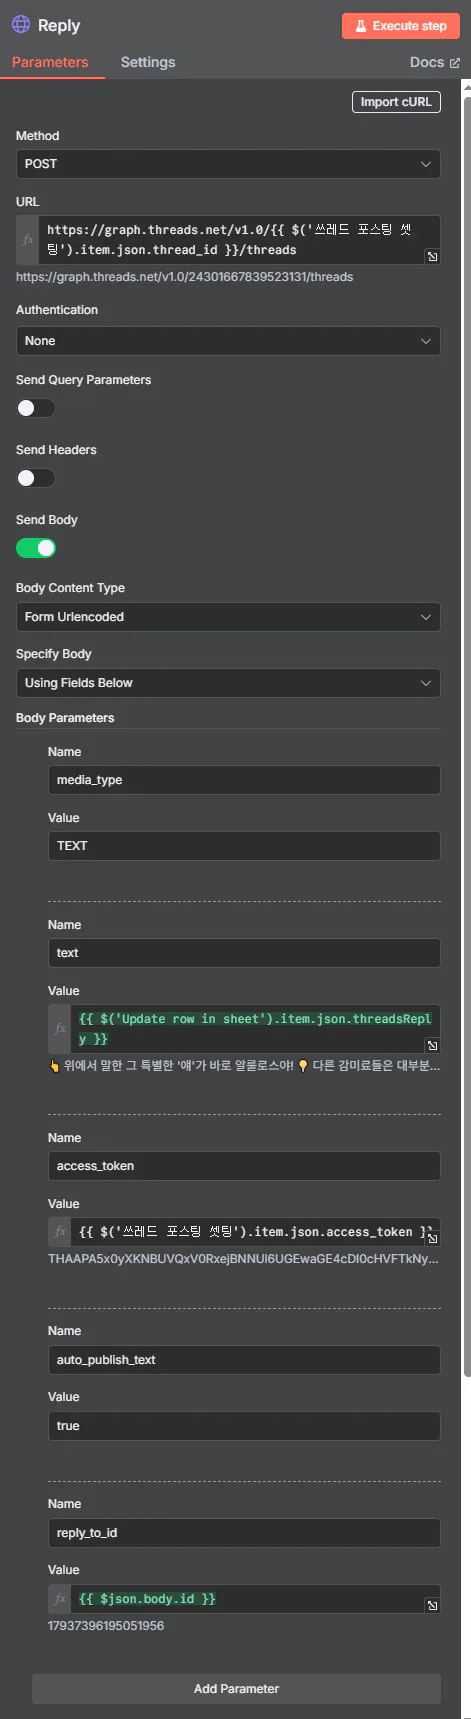Screen dimensions: 471x1719
Task: Click the name field containing text
Action: 244,953
